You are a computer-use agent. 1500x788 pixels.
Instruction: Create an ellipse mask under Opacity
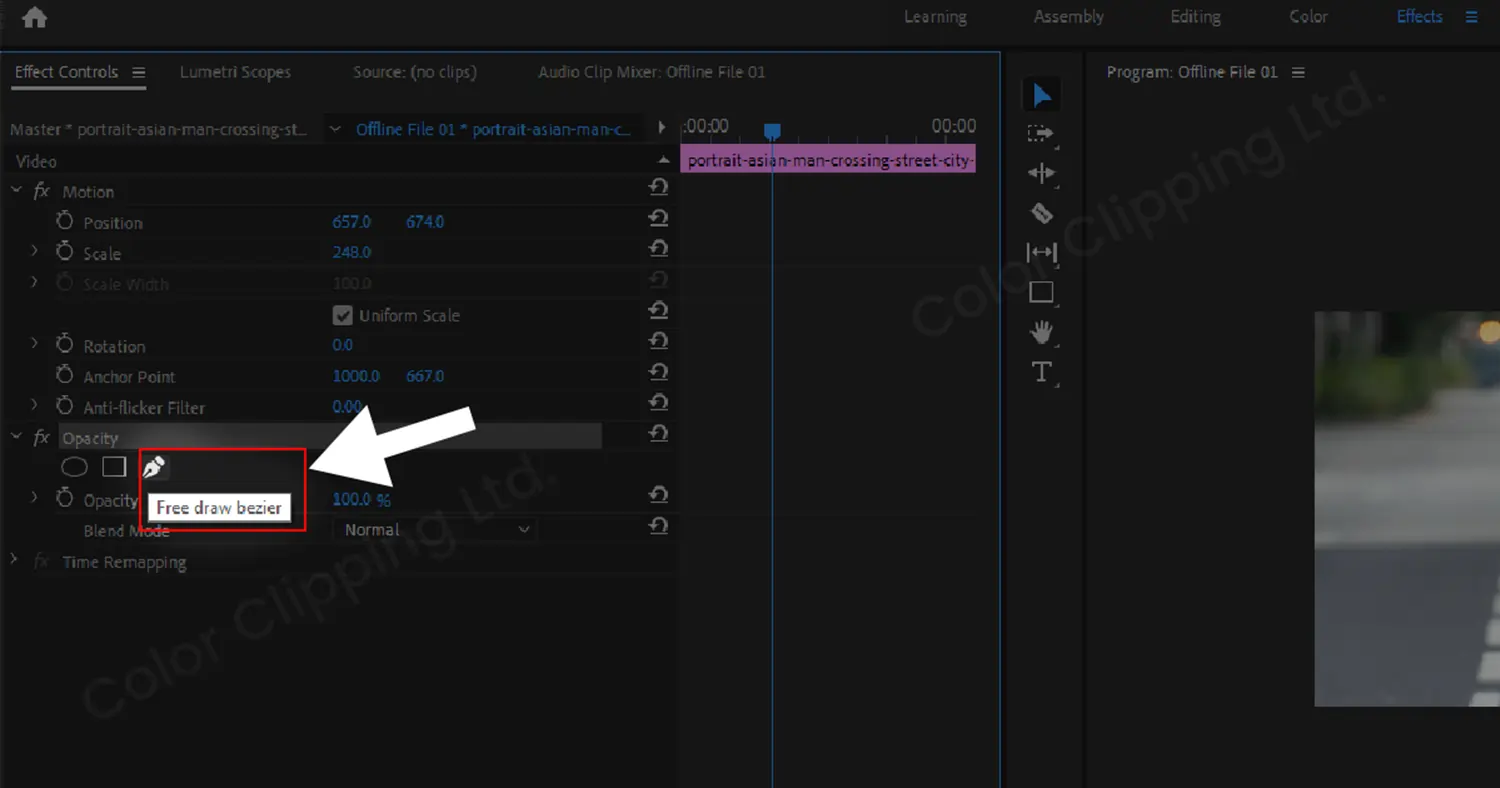(75, 467)
